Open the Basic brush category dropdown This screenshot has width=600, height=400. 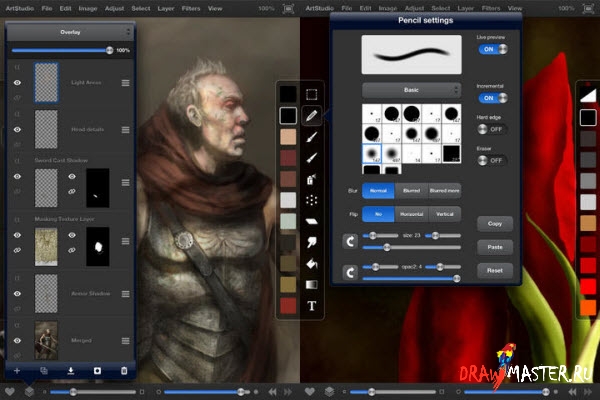pyautogui.click(x=411, y=89)
